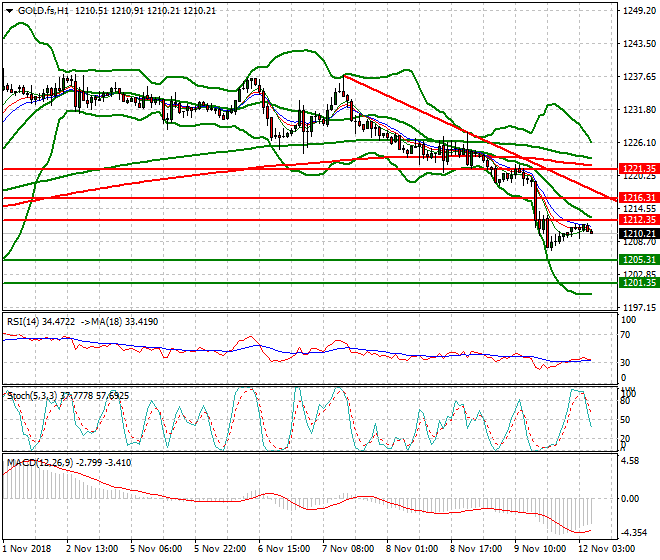Click the -4.354 MACD scale value
Viewport: 660px width, 560px height.
[634, 533]
